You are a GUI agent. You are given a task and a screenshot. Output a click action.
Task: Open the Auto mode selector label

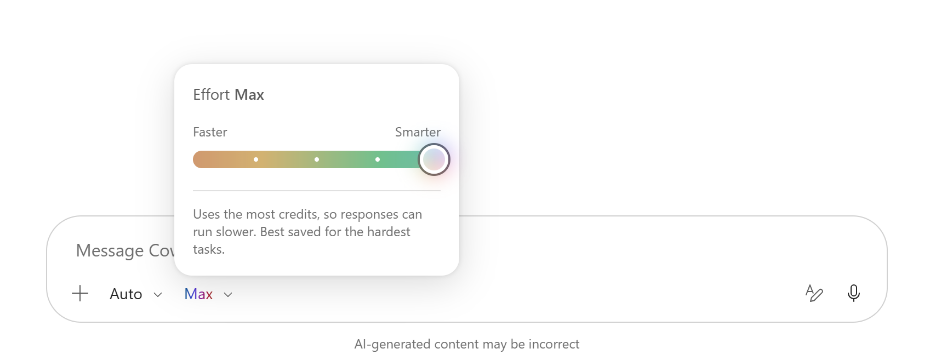[126, 294]
